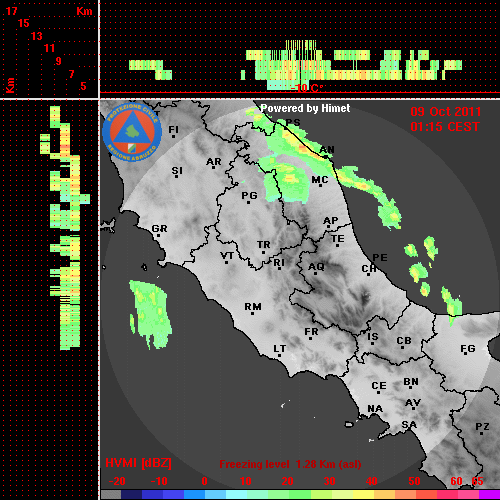Image resolution: width=500 pixels, height=500 pixels.
Task: Click the CB city marker on the map
Action: (x=404, y=342)
